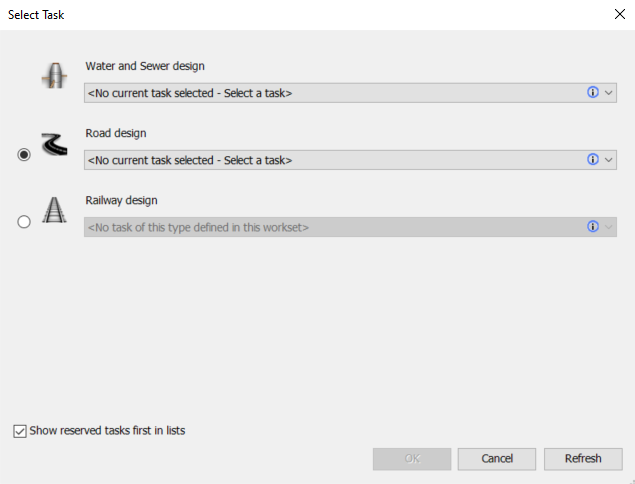Click the OK button

click(411, 458)
